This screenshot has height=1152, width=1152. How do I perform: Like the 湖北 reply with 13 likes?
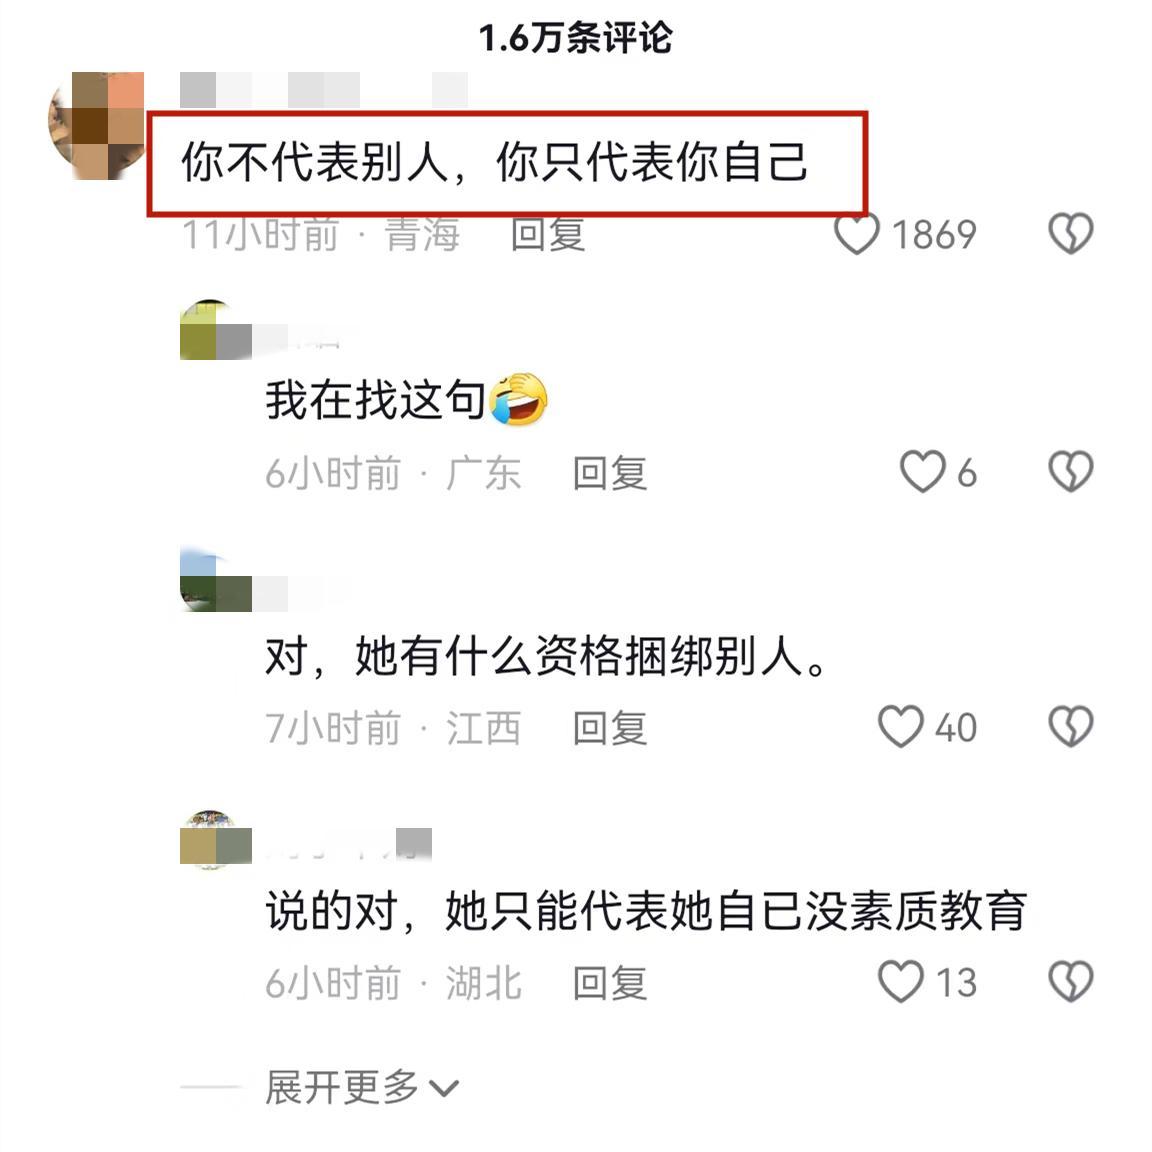click(901, 982)
